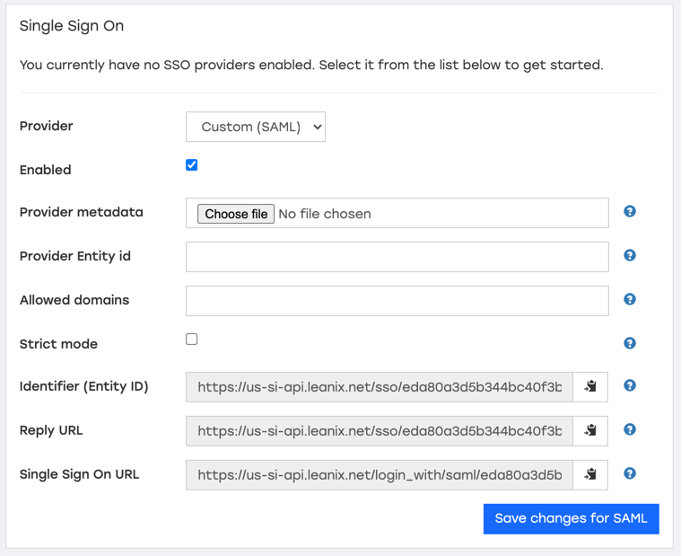Screen dimensions: 682x556
Task: Uncheck the Enabled checkbox
Action: click(191, 165)
